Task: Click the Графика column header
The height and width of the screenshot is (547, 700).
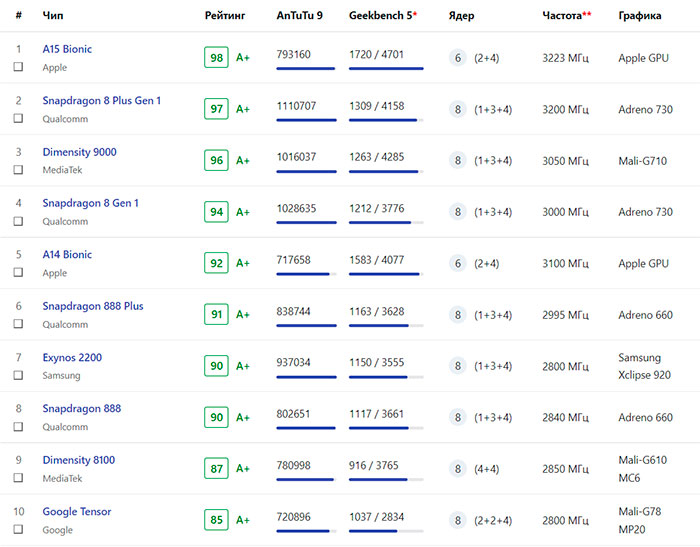Action: coord(640,16)
